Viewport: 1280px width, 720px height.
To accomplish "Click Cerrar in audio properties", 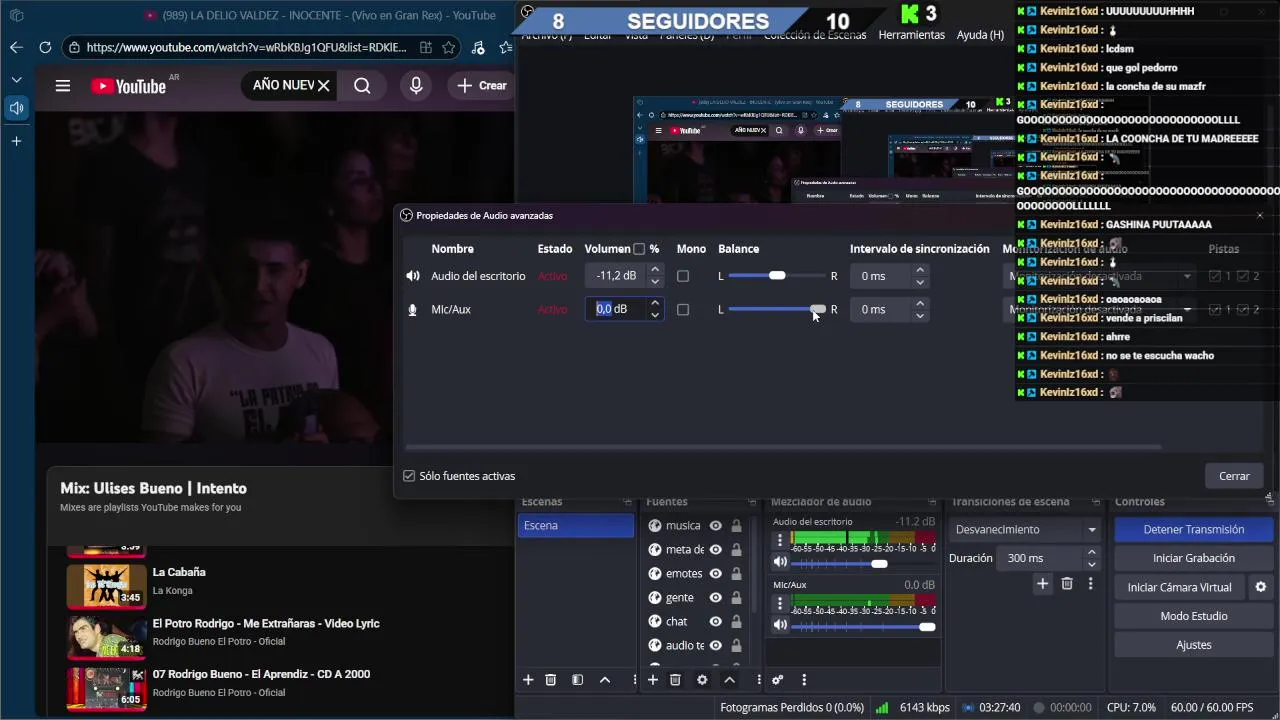I will coord(1234,476).
